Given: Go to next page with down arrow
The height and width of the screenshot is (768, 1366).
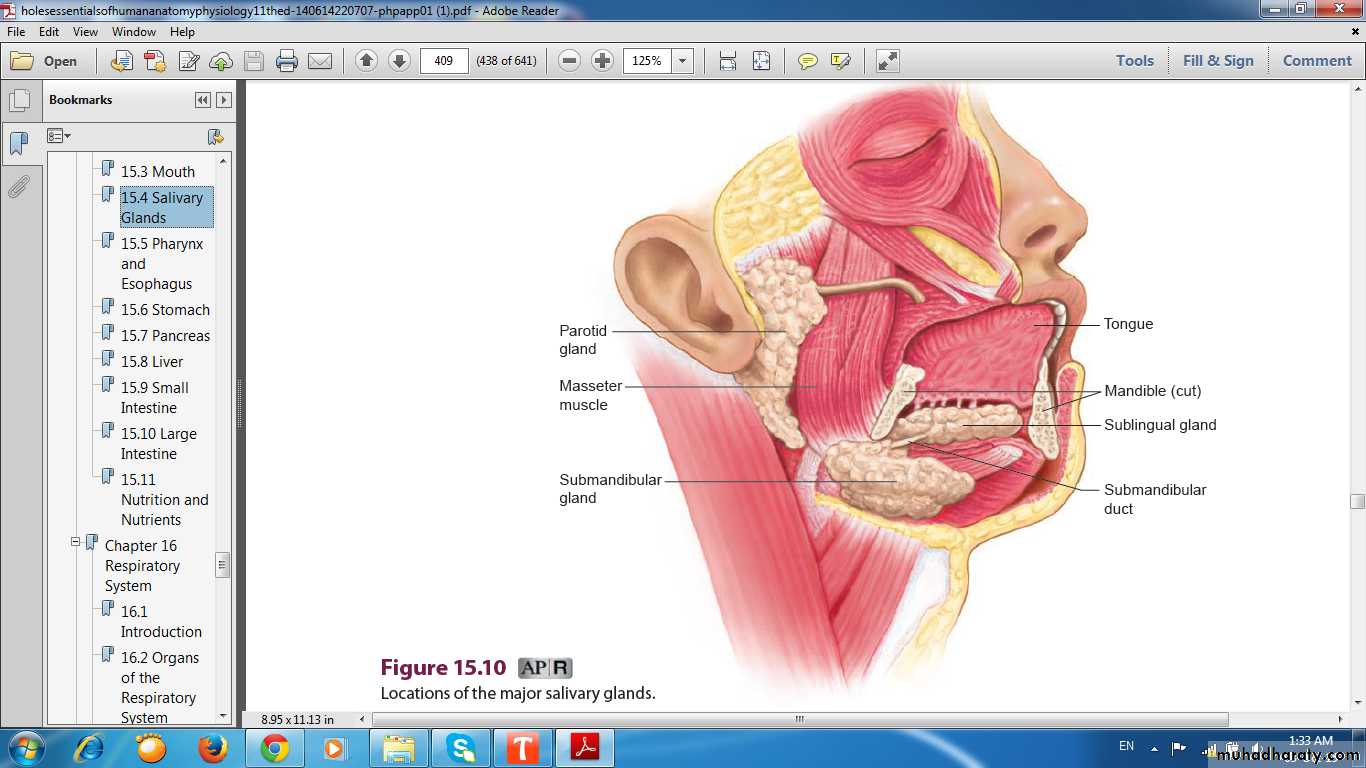Looking at the screenshot, I should tap(399, 61).
